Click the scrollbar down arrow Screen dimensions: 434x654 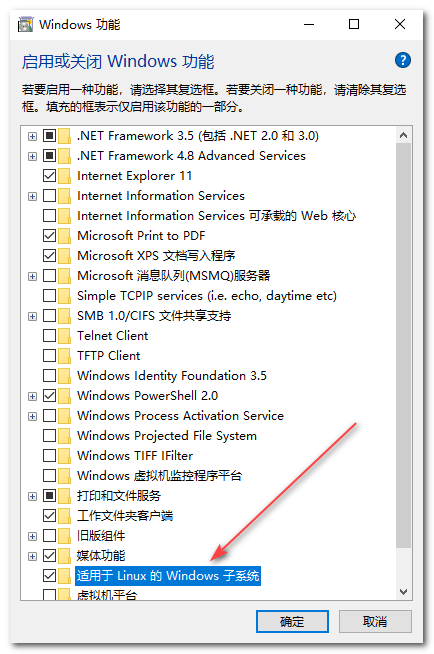(x=403, y=591)
